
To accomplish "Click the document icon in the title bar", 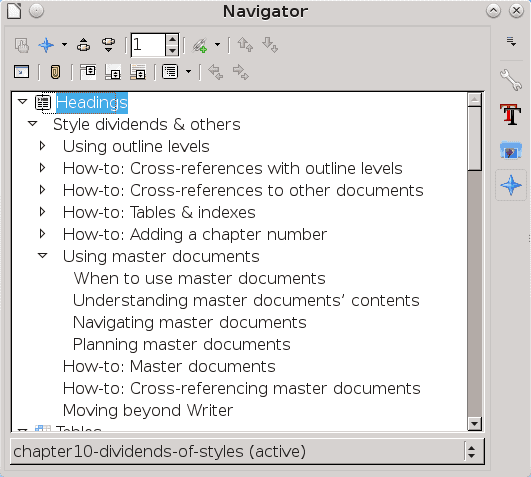I will (14, 11).
